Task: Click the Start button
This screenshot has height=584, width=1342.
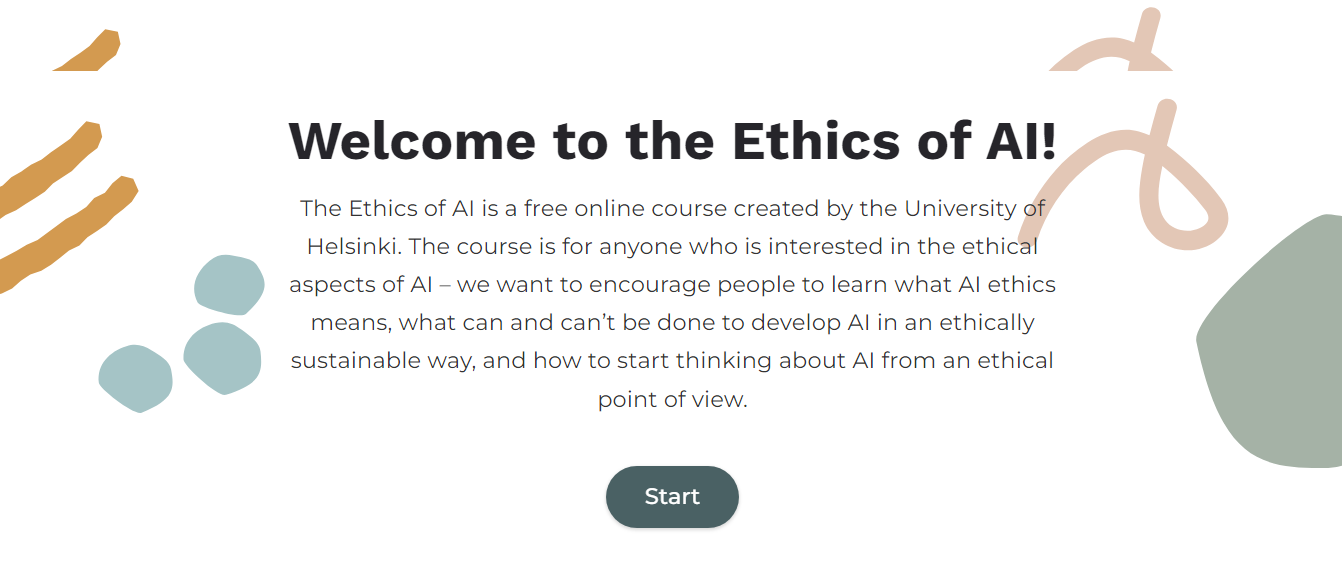Action: click(672, 497)
